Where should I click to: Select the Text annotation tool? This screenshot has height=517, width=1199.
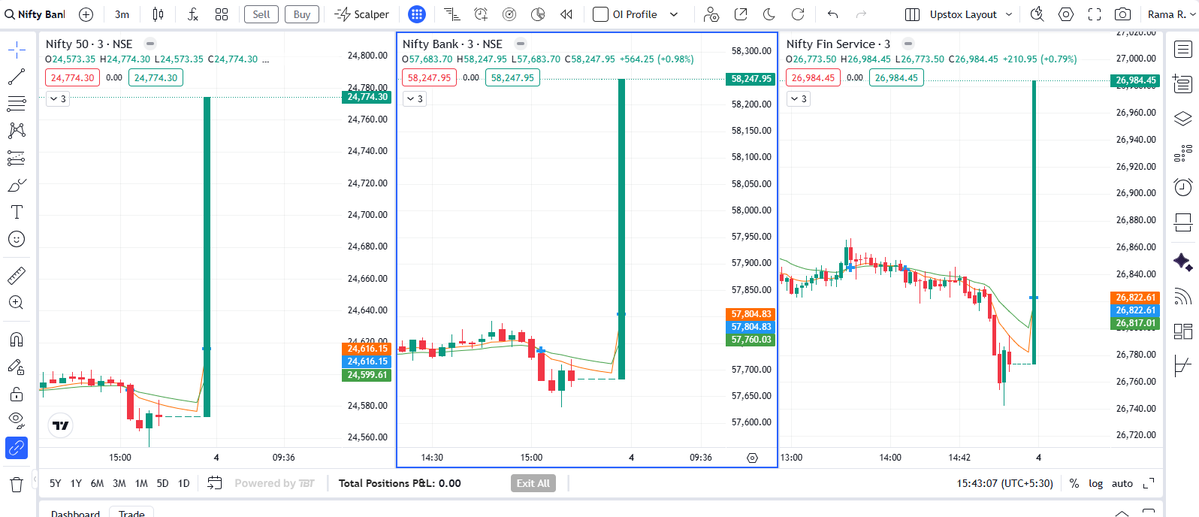(x=17, y=212)
